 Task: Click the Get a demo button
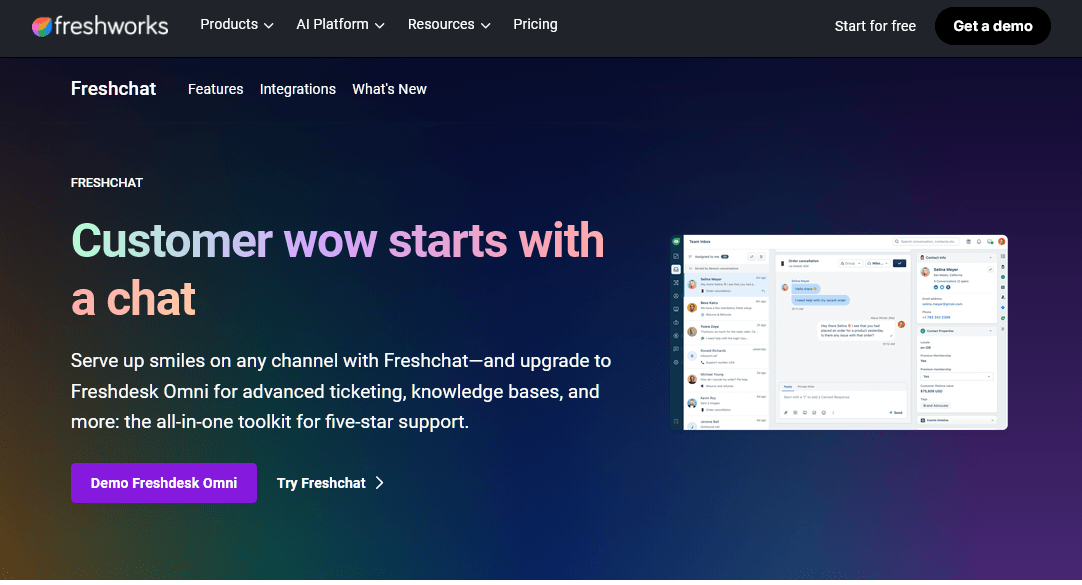[x=992, y=26]
